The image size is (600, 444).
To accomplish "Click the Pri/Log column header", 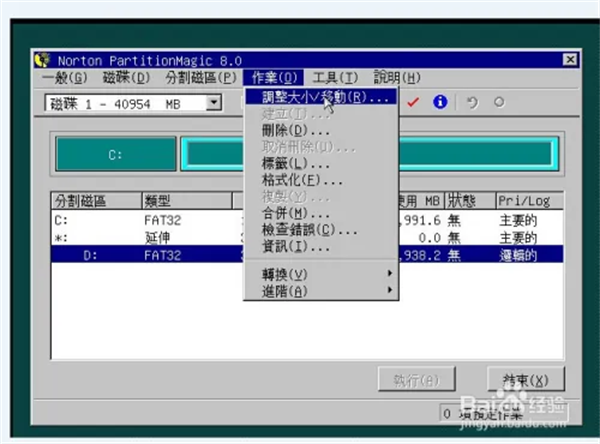I will pos(530,201).
